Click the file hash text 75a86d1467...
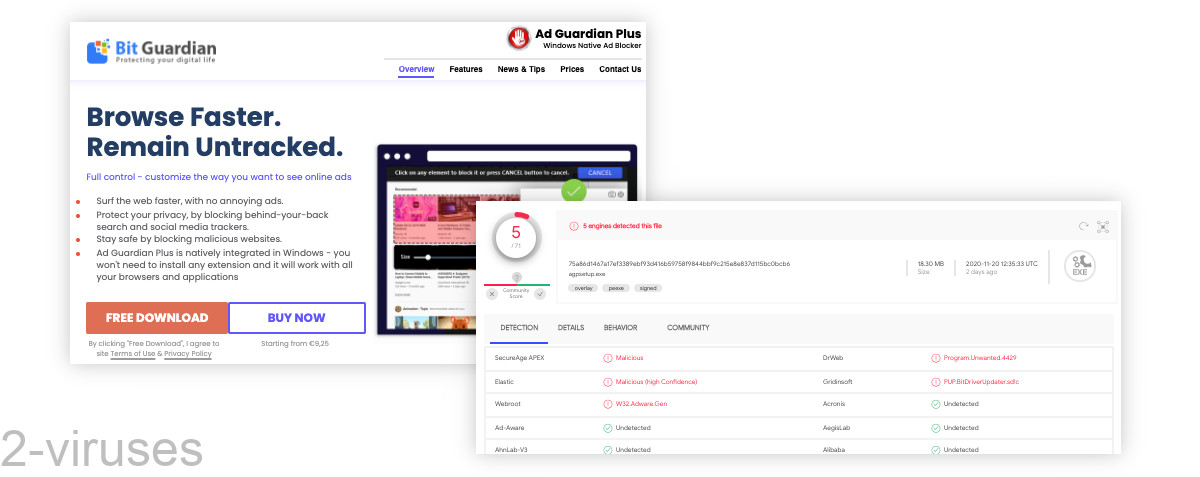The width and height of the screenshot is (1200, 477). coord(680,264)
